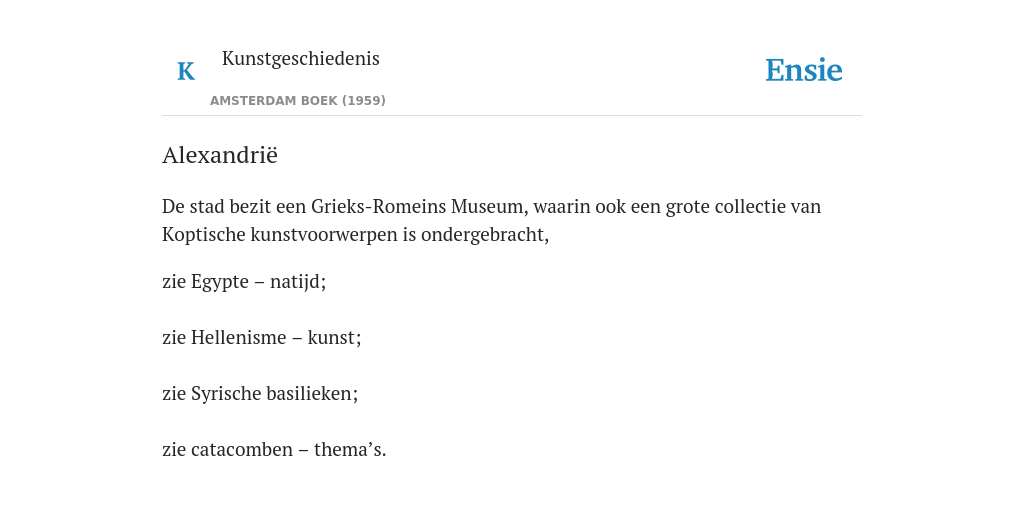Click the blue K category icon
Screen dimensions: 1024x512
pyautogui.click(x=186, y=71)
